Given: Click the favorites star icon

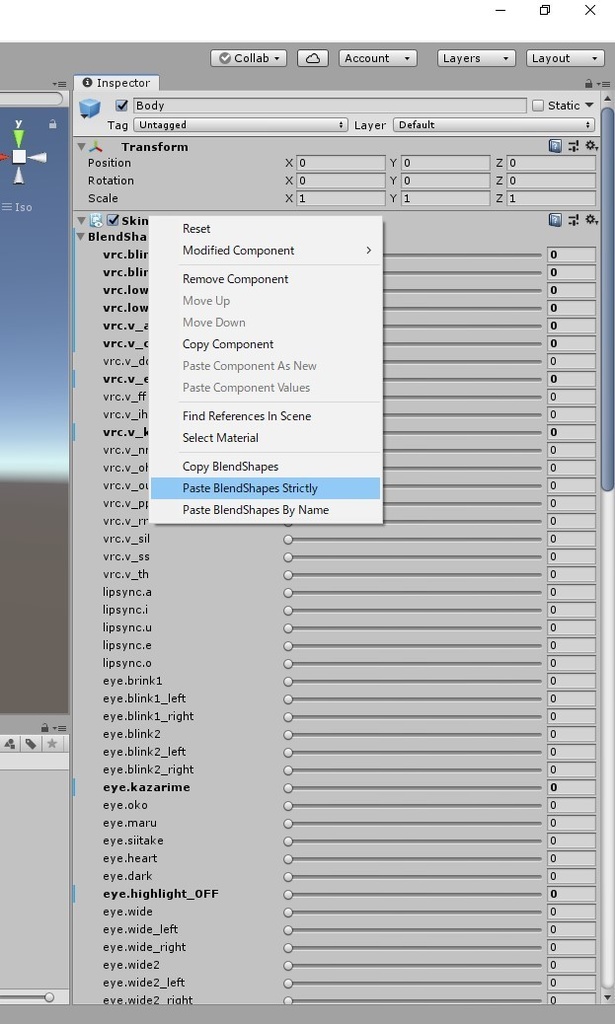Looking at the screenshot, I should [x=52, y=744].
